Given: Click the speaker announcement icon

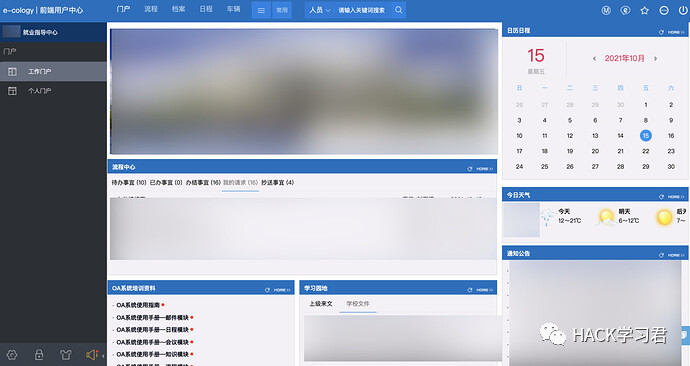Looking at the screenshot, I should [92, 355].
